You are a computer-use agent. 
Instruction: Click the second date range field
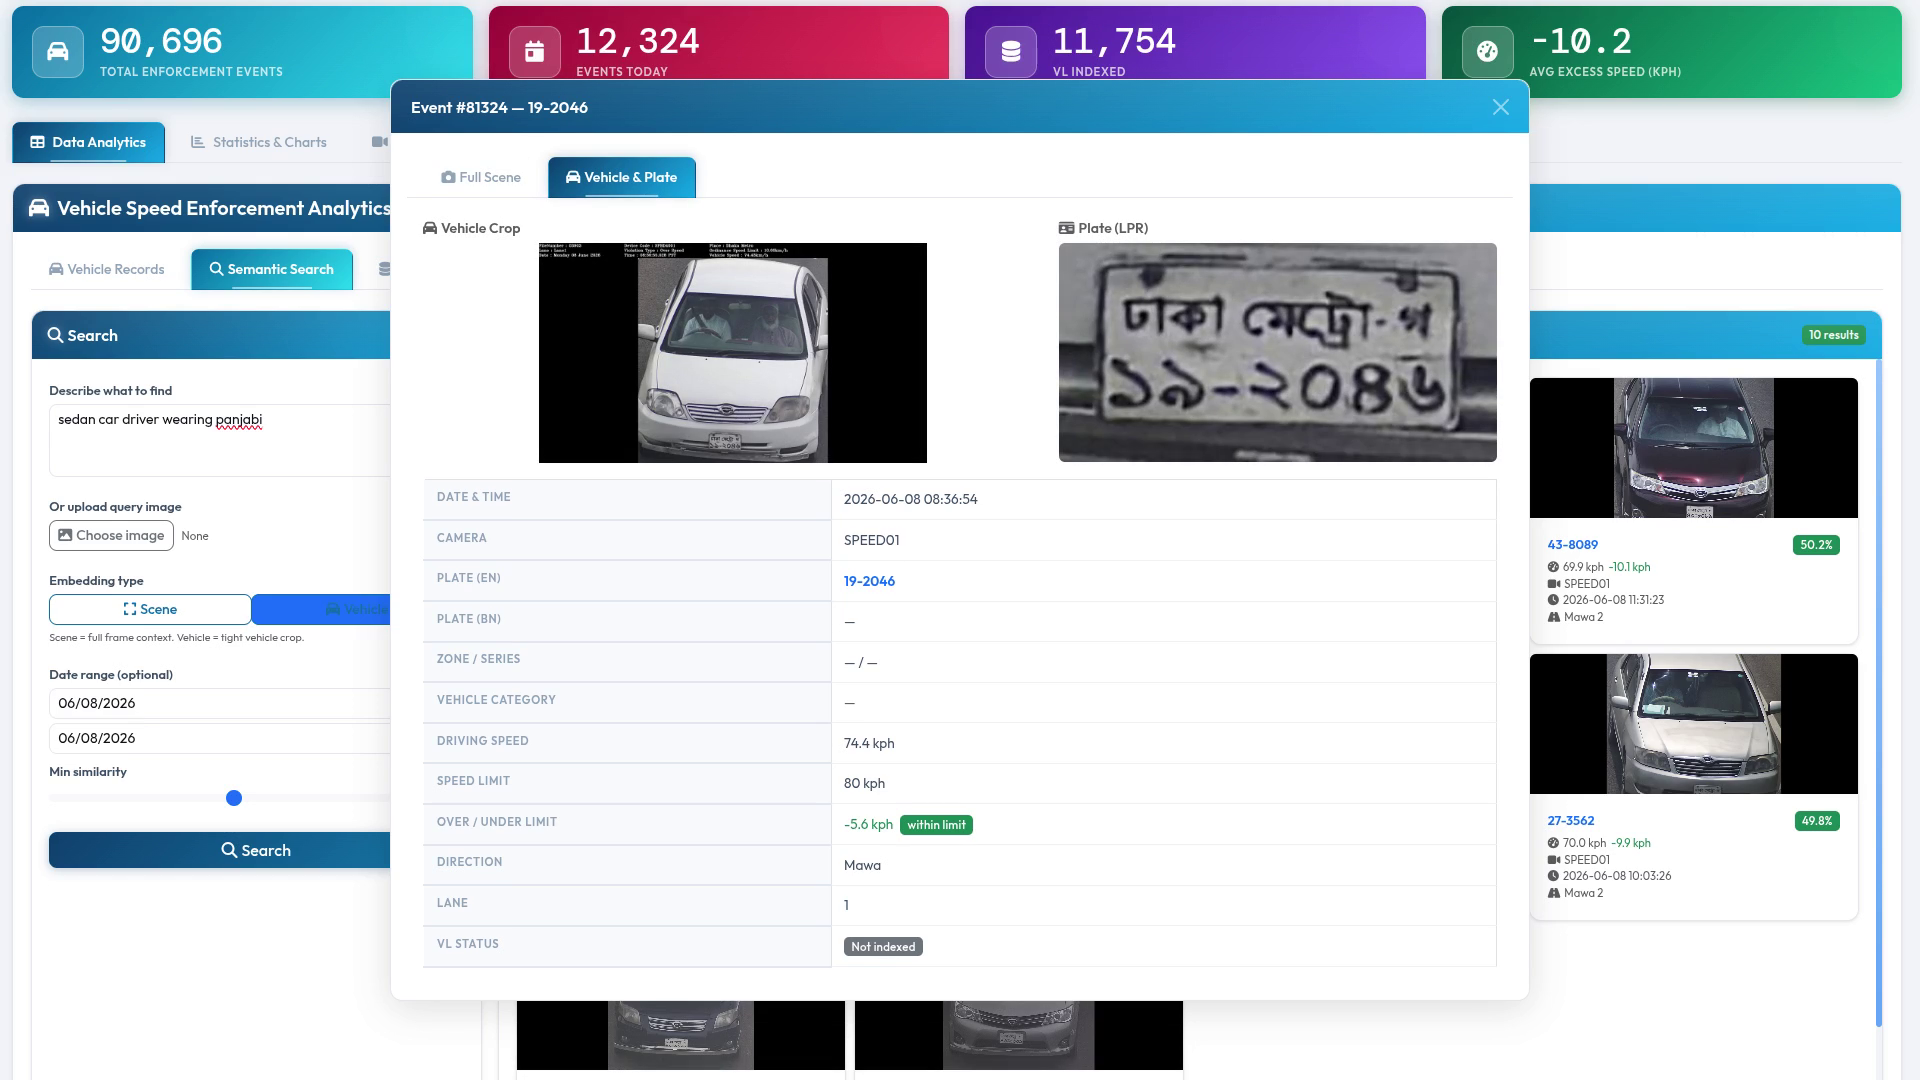point(220,738)
